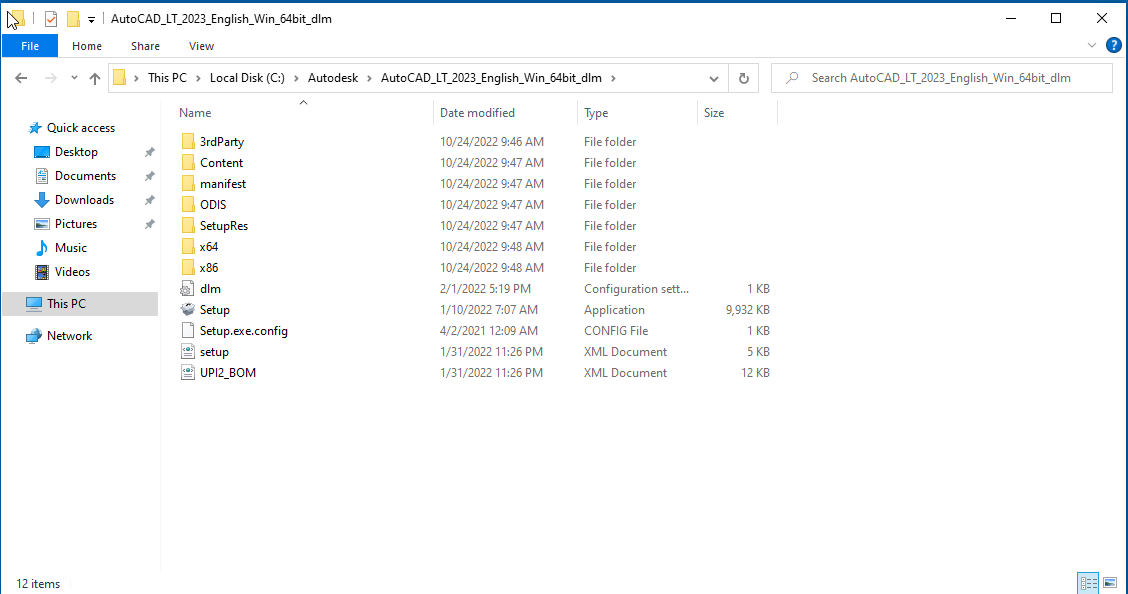Select the manifest folder icon

(x=188, y=183)
